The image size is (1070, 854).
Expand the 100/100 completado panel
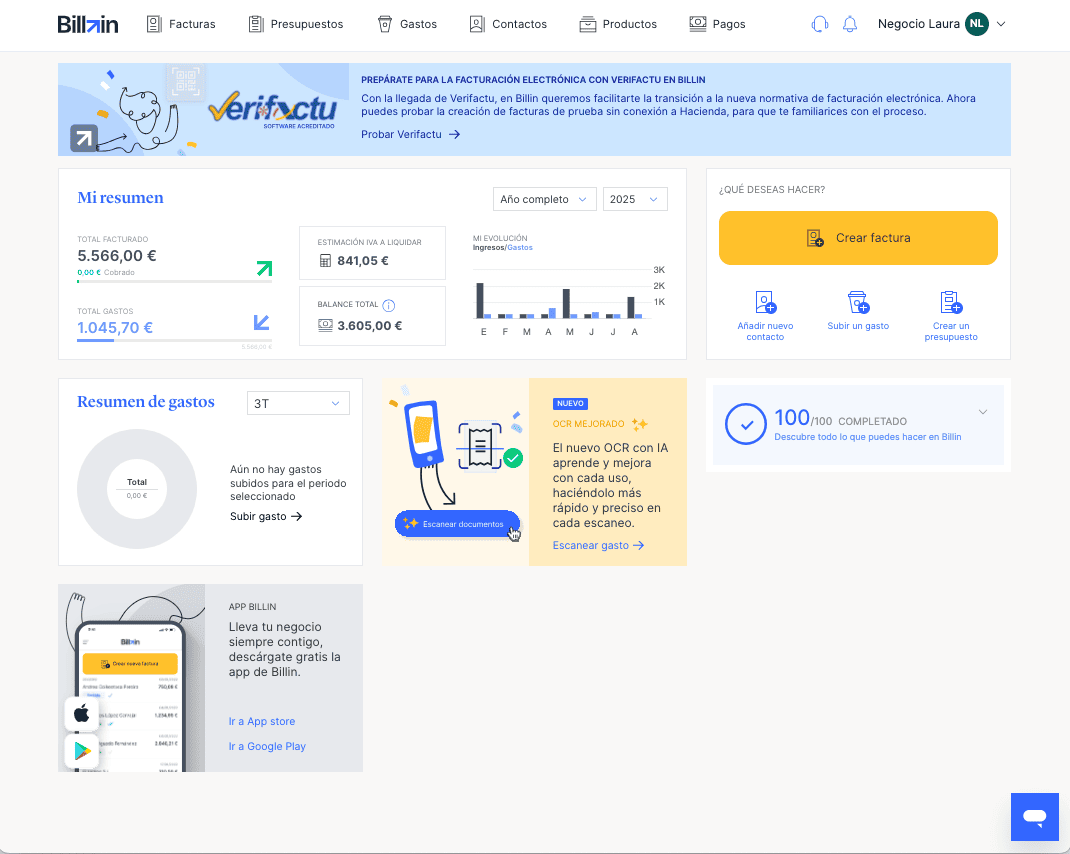click(x=983, y=412)
